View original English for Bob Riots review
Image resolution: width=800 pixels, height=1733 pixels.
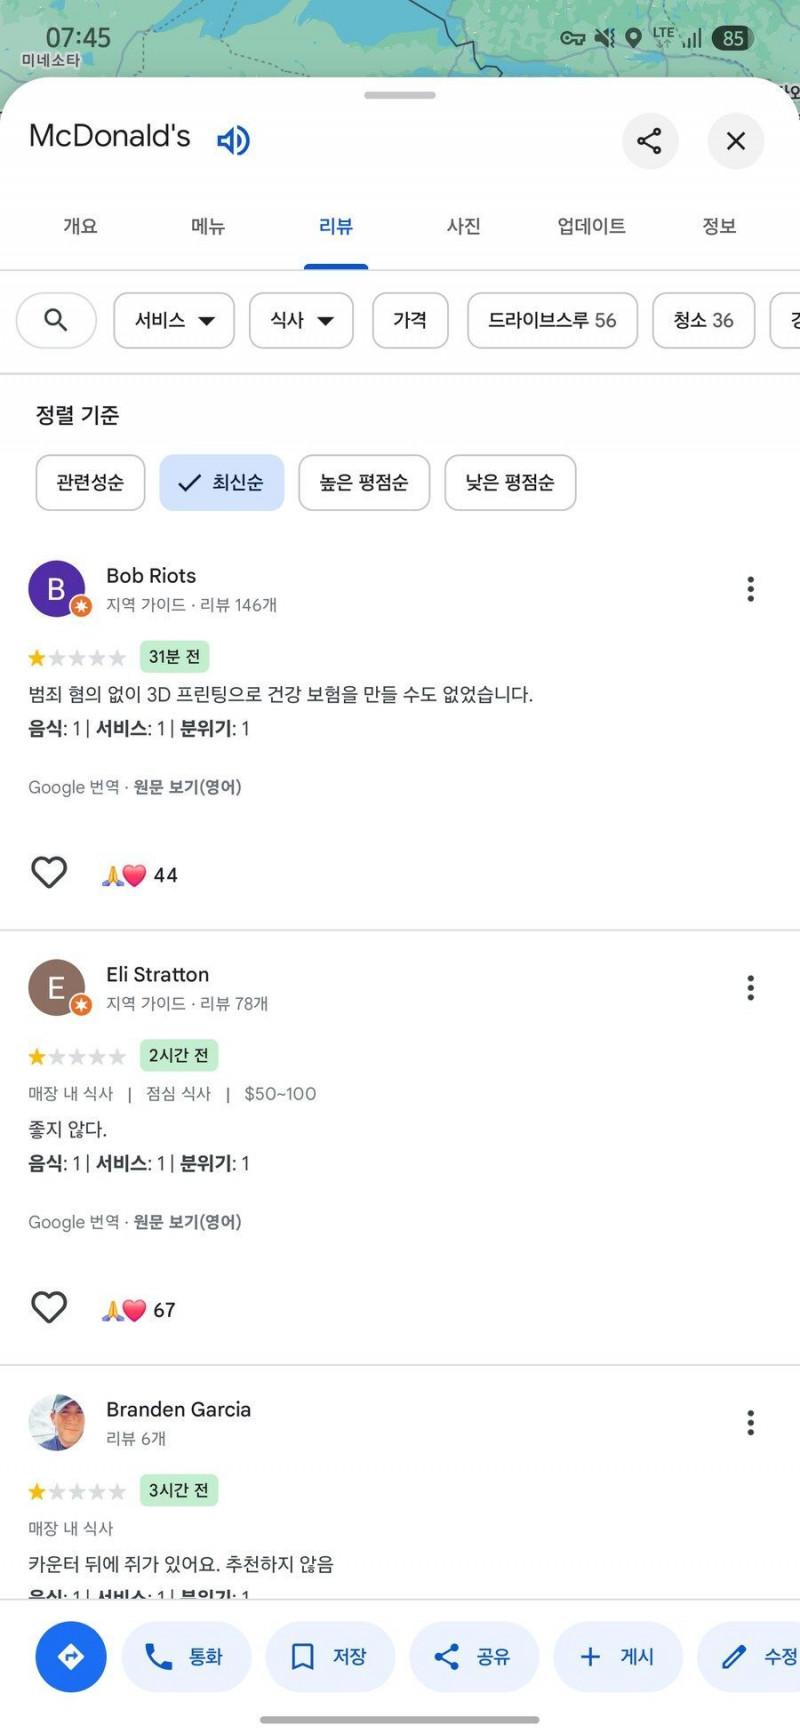tap(187, 787)
